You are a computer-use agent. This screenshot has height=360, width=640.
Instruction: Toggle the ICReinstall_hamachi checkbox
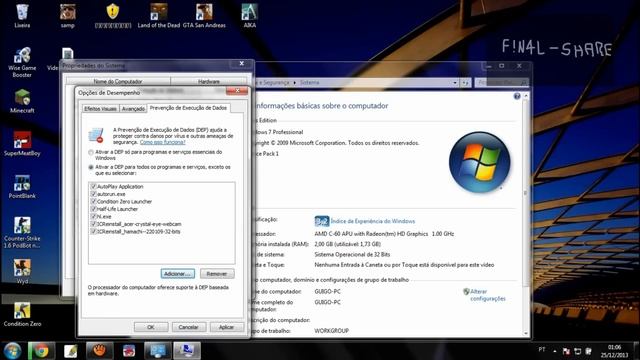click(x=93, y=231)
